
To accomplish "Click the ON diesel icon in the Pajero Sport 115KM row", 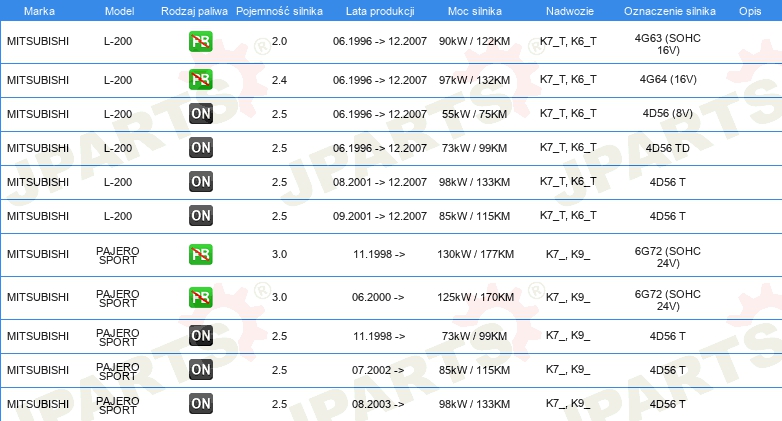I will 201,370.
